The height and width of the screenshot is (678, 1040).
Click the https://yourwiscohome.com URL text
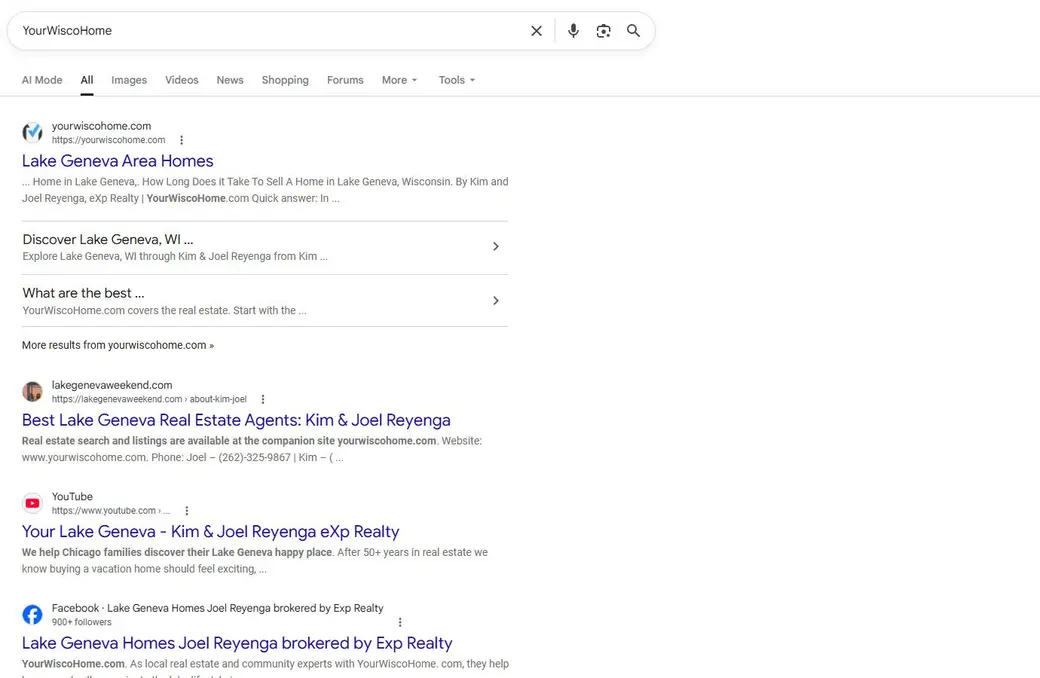tap(109, 140)
